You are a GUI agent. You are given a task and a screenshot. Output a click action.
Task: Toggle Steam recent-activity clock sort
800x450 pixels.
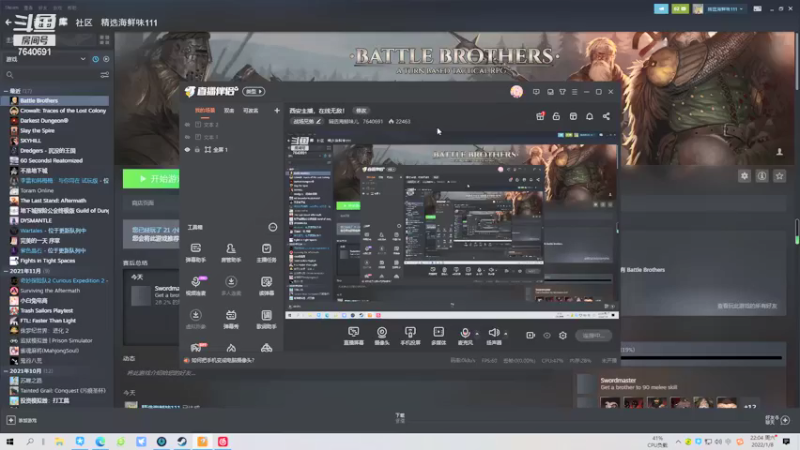point(95,59)
